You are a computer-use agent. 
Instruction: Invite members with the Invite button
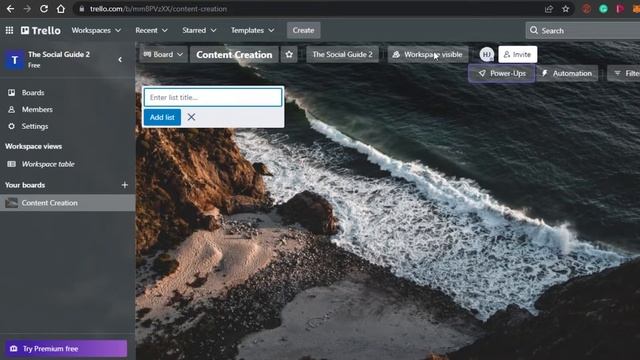pos(518,54)
